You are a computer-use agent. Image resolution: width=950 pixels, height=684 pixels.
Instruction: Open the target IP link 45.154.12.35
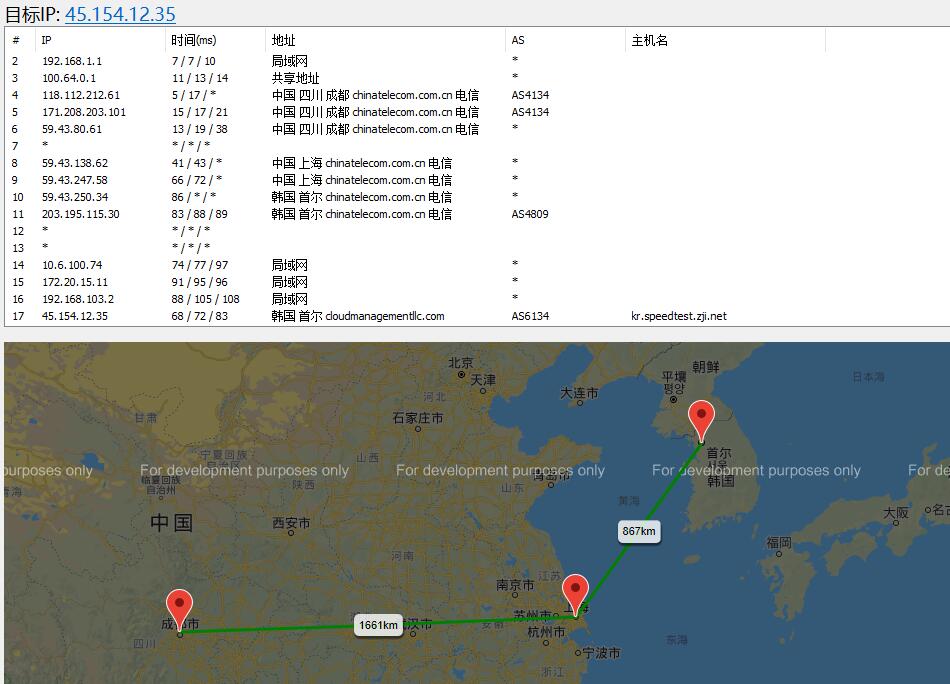pyautogui.click(x=120, y=13)
